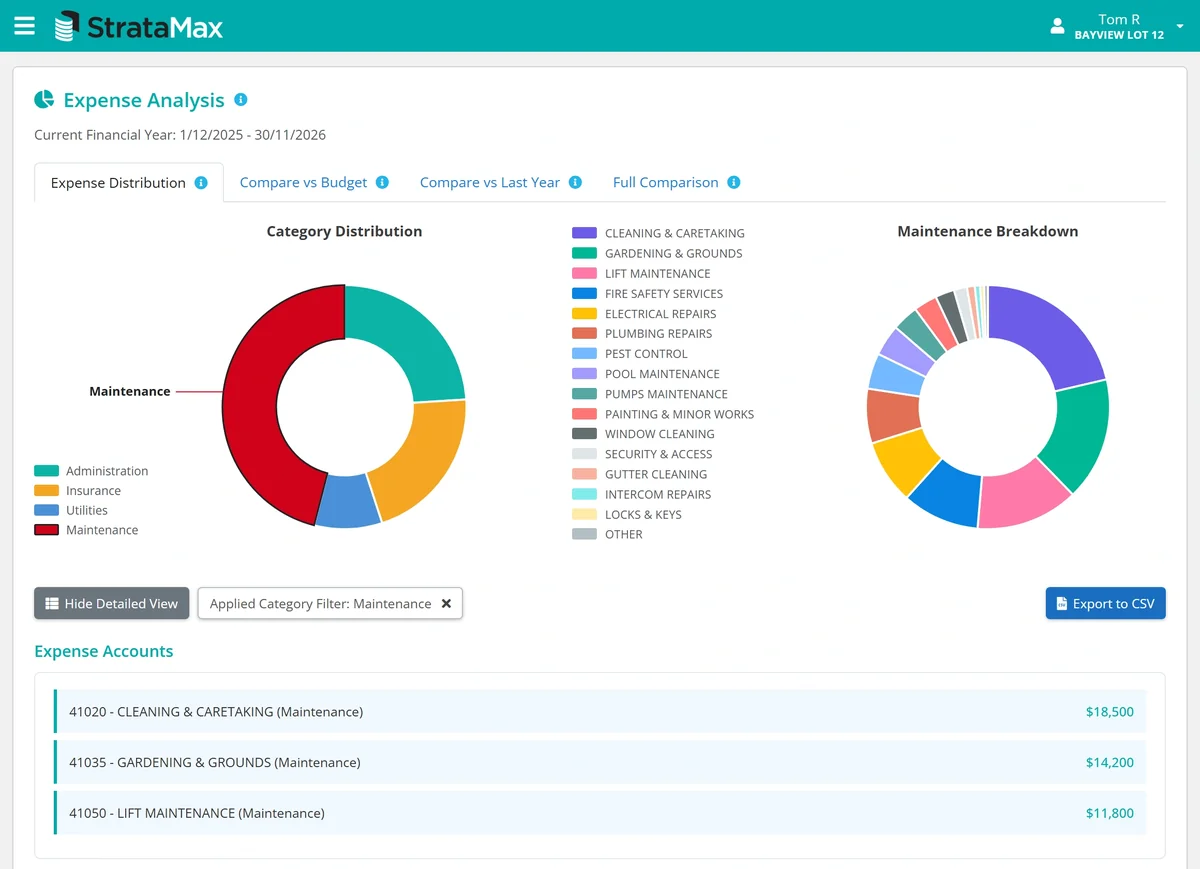Click the table grid icon in Hide Detailed View

click(52, 604)
